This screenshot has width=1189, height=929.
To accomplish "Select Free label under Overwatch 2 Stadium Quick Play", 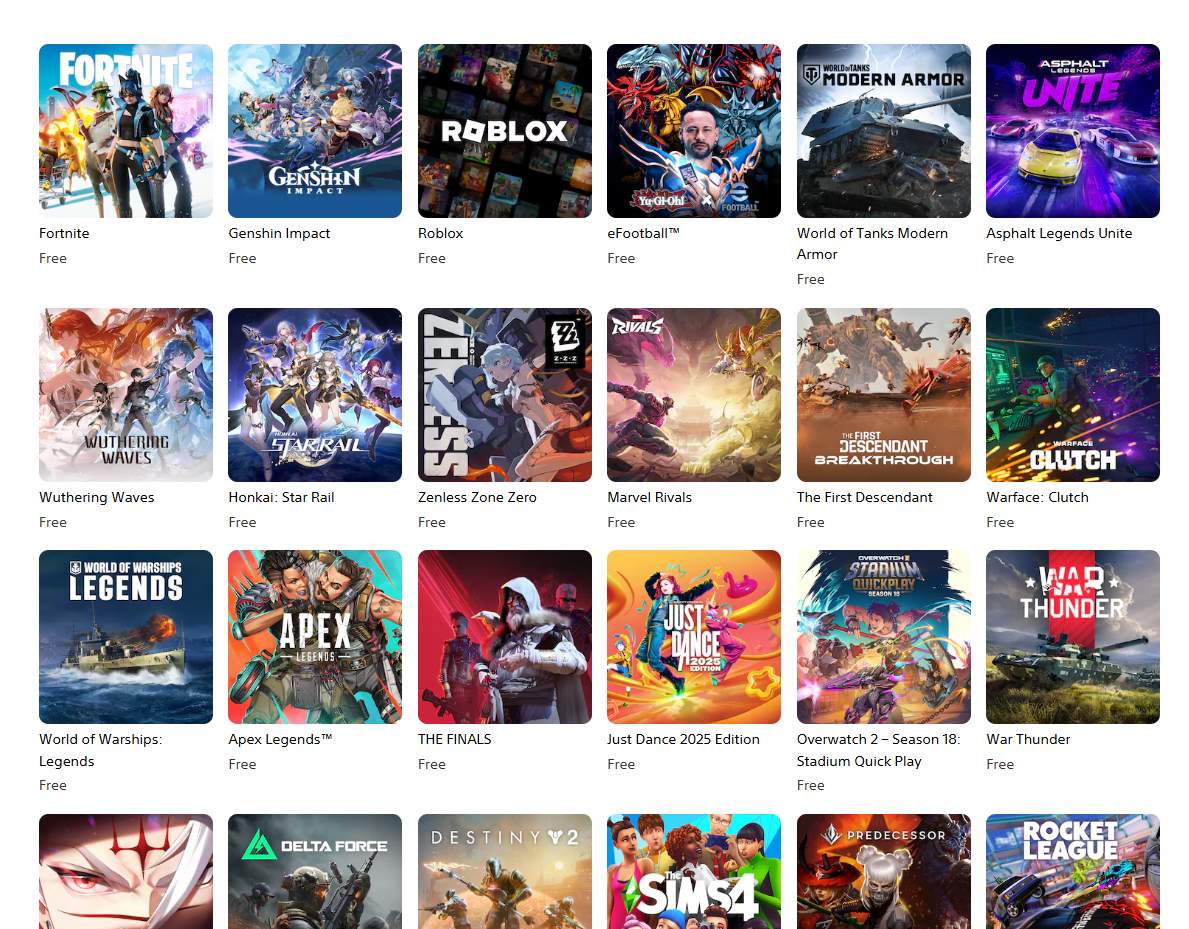I will (811, 786).
